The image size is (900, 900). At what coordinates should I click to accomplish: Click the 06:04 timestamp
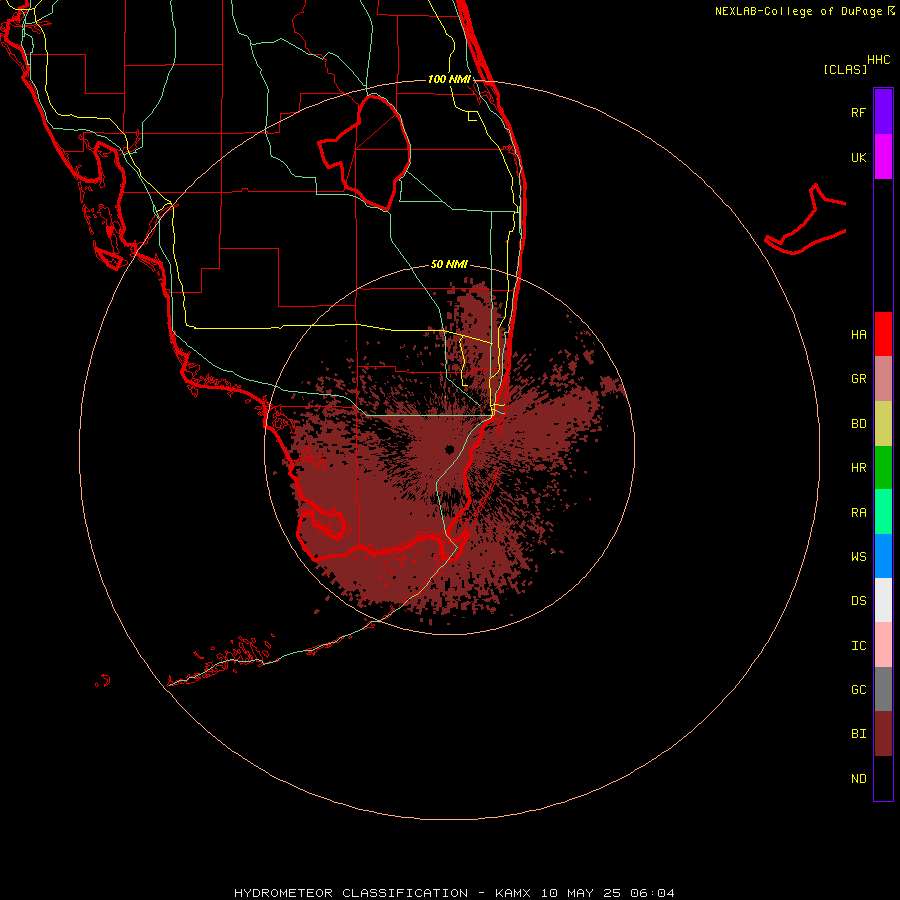652,893
